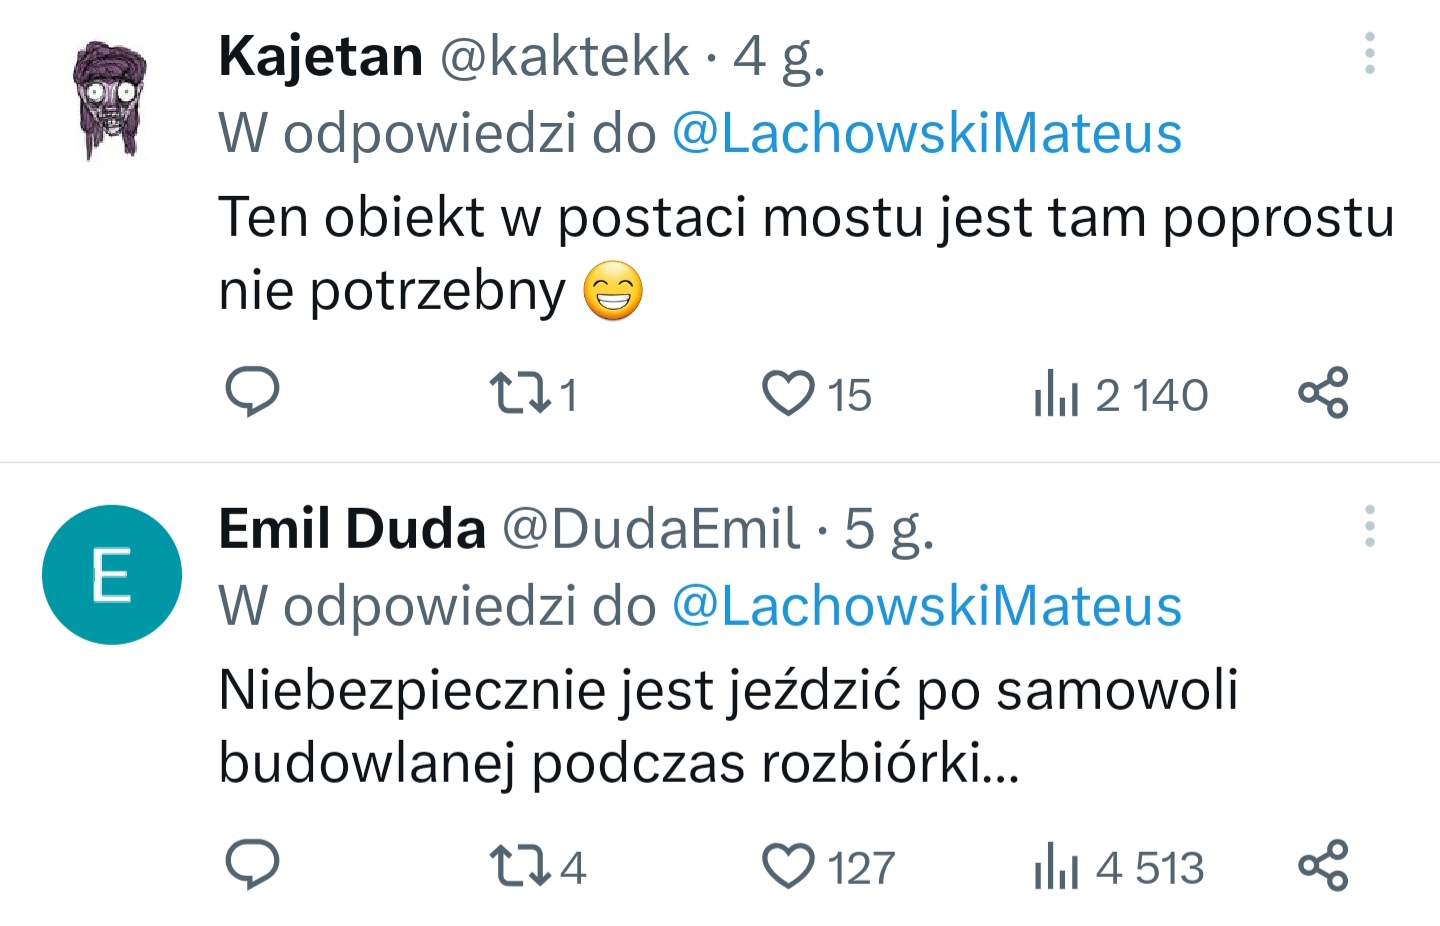Share Kajetan's tweet
Image resolution: width=1440 pixels, height=926 pixels.
1323,393
